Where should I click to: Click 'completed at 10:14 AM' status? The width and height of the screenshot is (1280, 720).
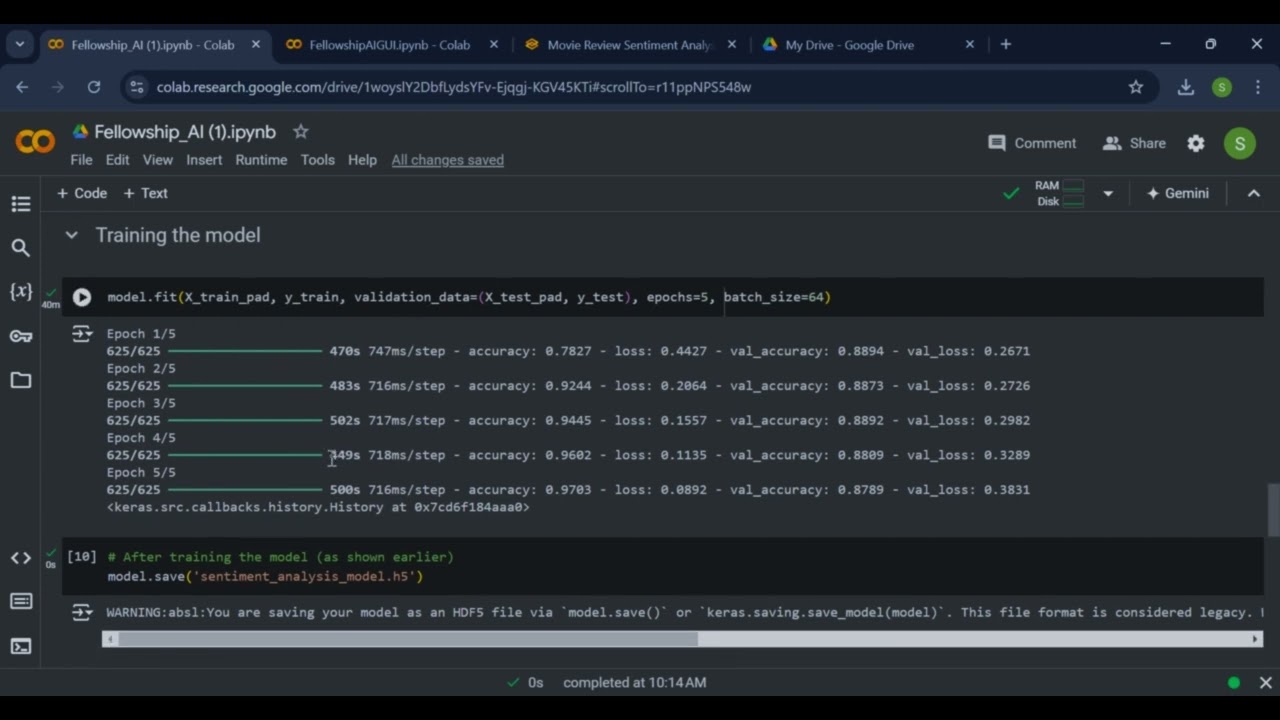click(x=634, y=683)
